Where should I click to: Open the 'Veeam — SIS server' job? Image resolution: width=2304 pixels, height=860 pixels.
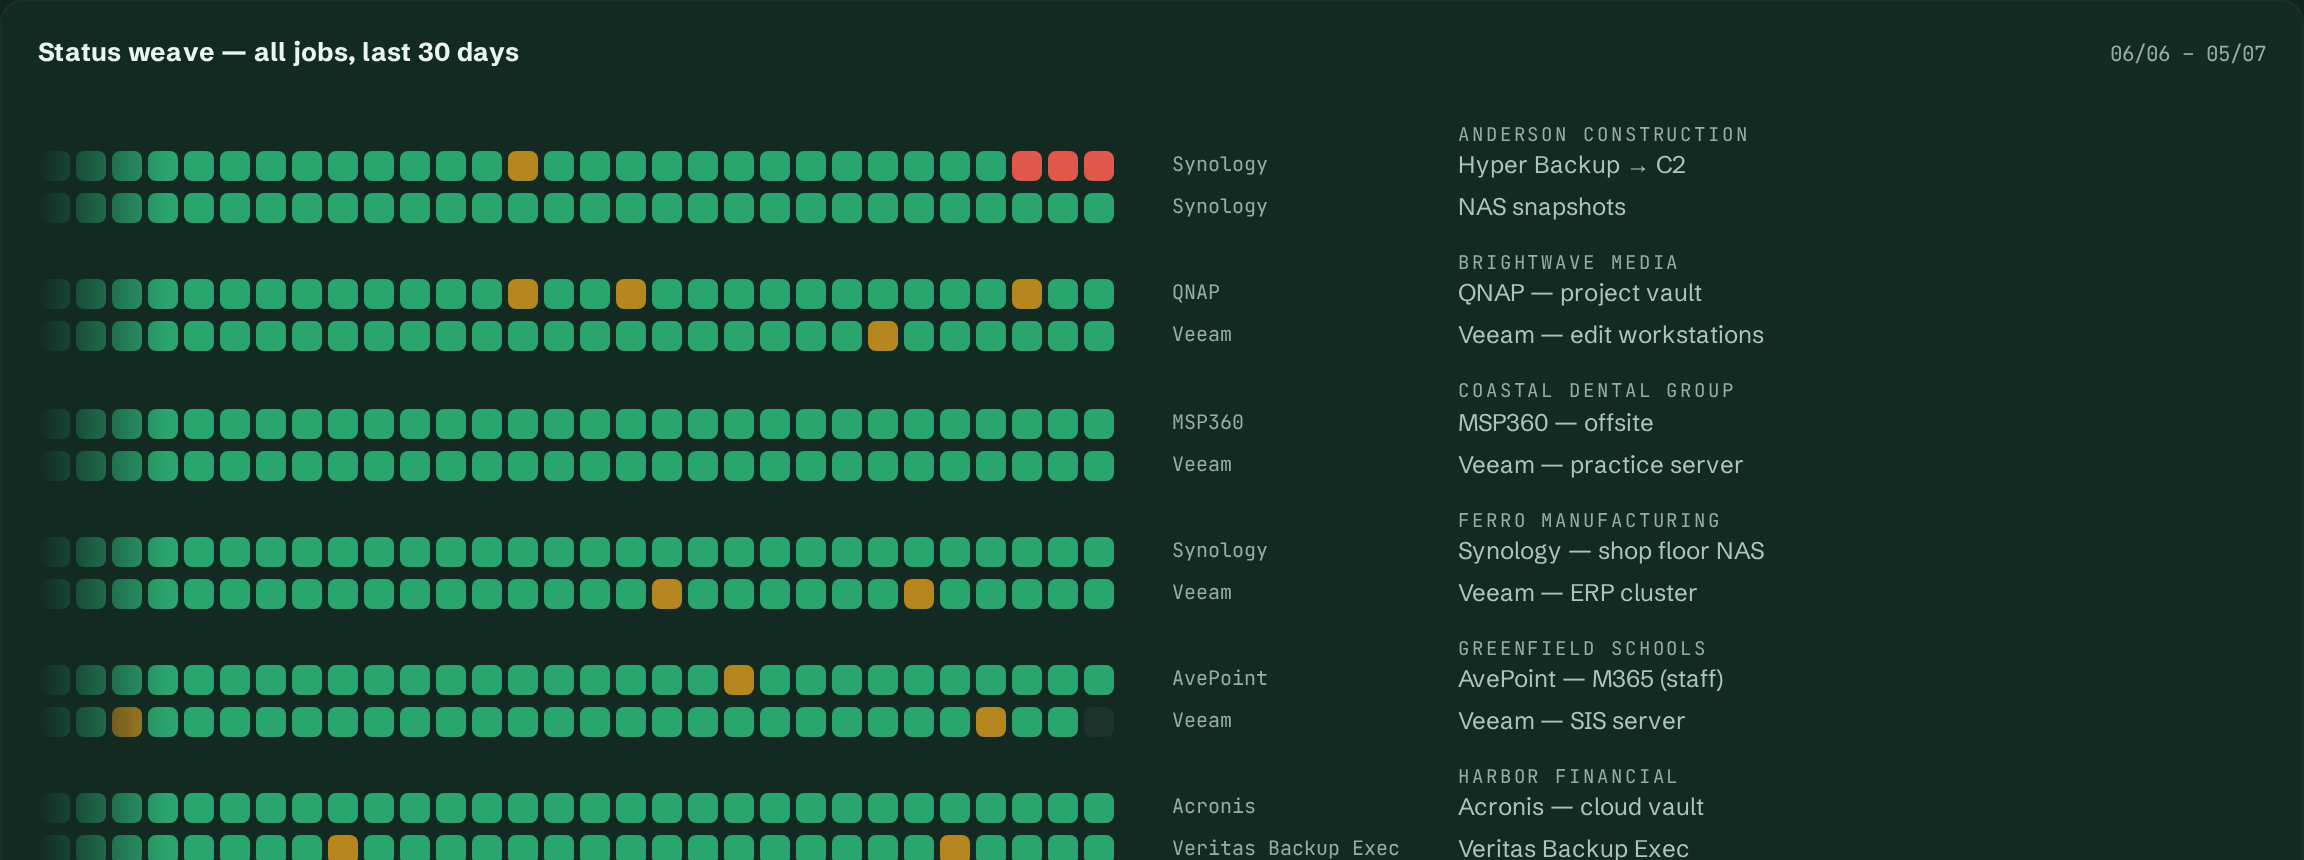(x=1571, y=721)
